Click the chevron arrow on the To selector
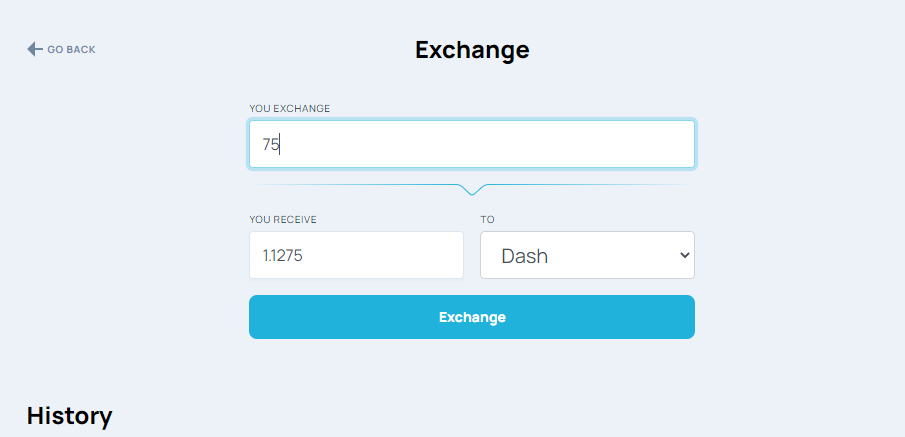905x437 pixels. click(684, 255)
